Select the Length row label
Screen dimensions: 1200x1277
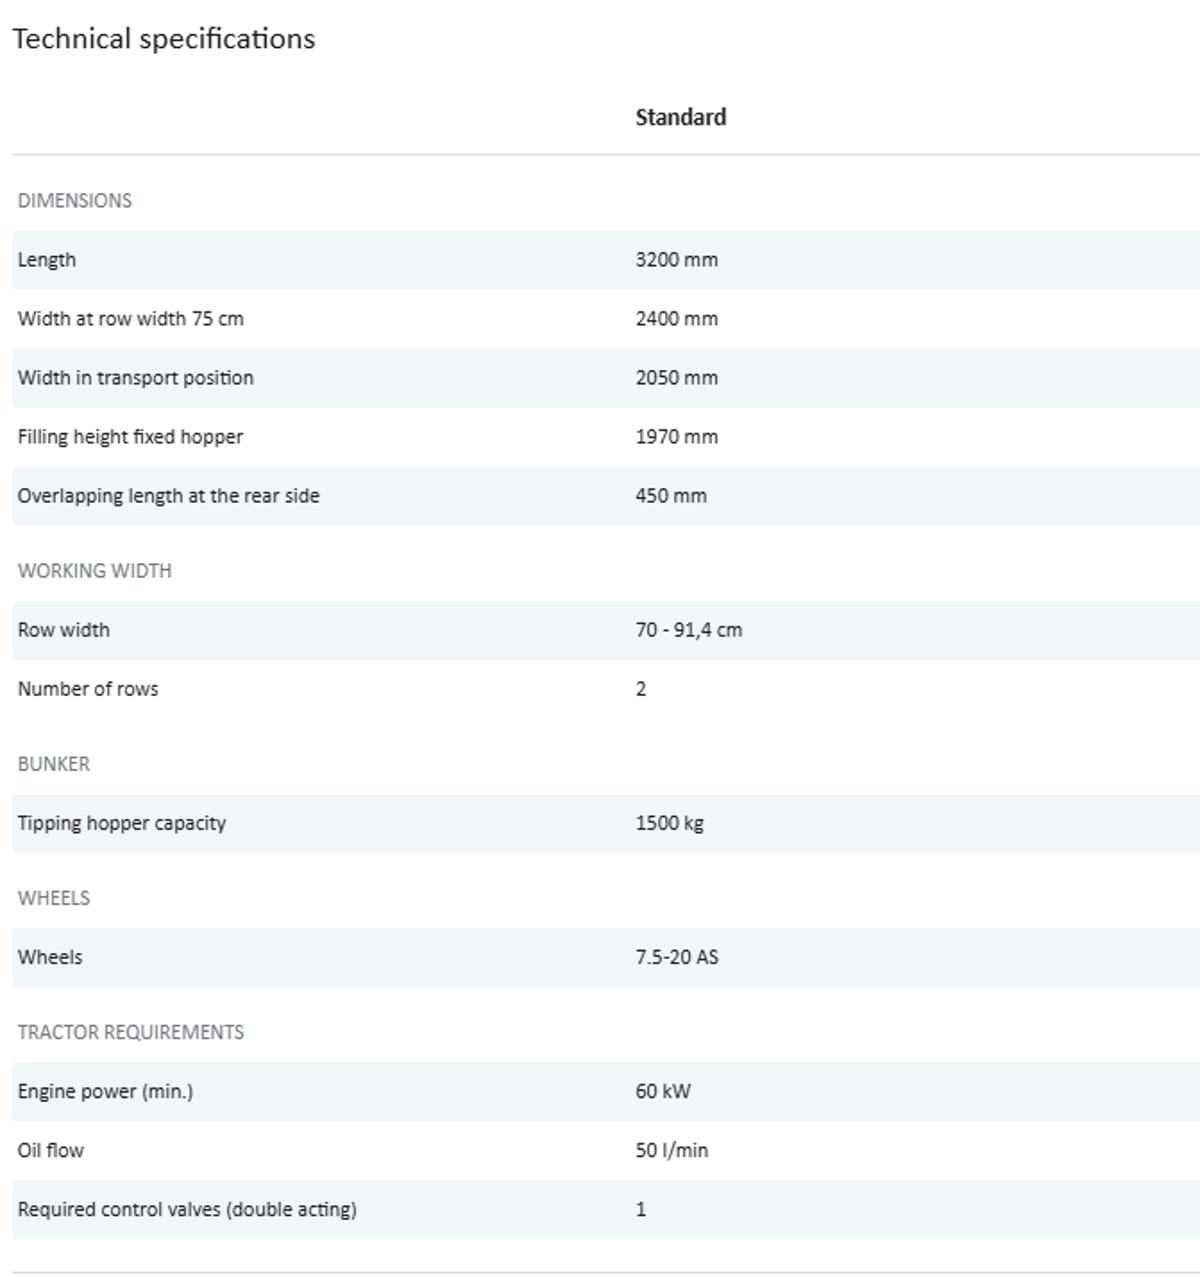[47, 260]
